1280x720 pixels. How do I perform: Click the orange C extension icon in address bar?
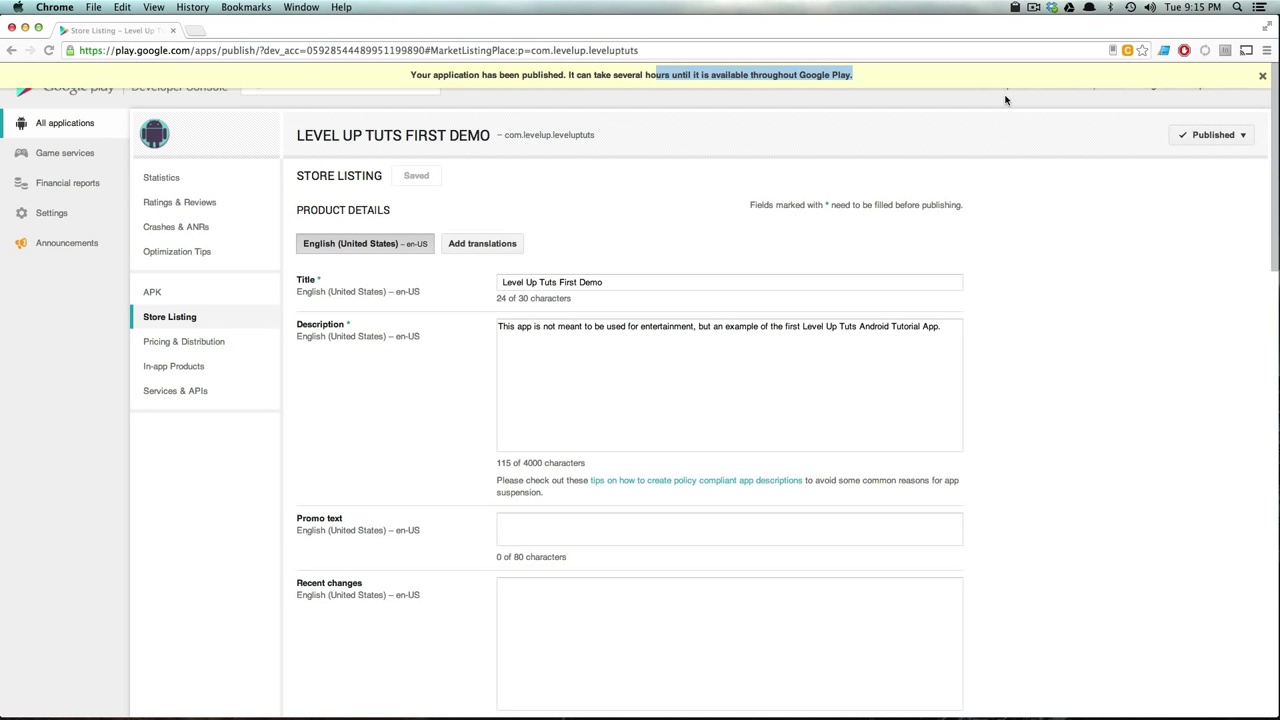[x=1127, y=50]
